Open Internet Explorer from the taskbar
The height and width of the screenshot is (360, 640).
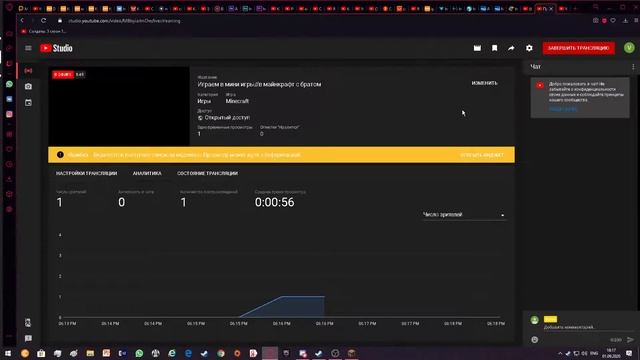pos(172,353)
